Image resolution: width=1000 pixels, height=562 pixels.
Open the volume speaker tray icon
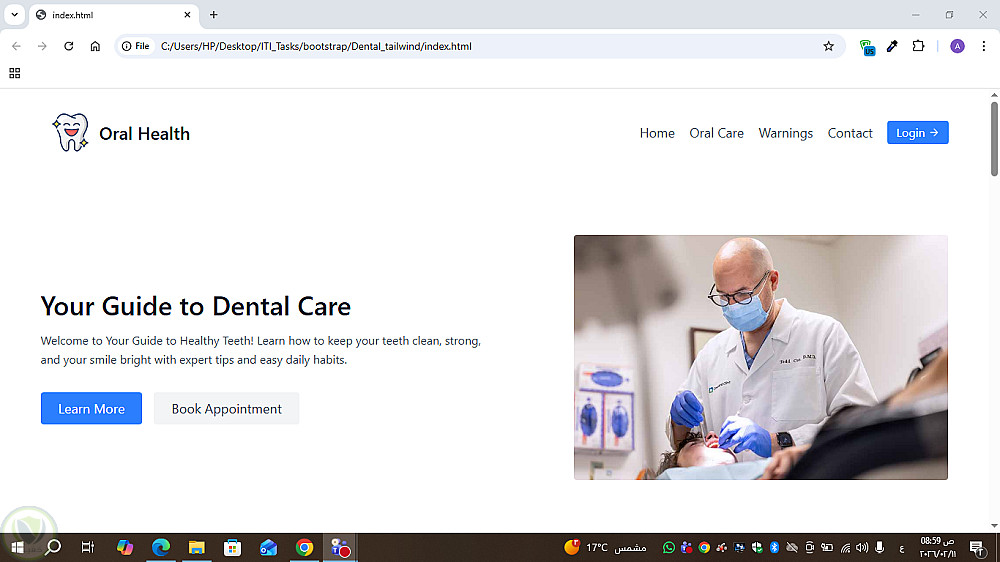point(862,547)
